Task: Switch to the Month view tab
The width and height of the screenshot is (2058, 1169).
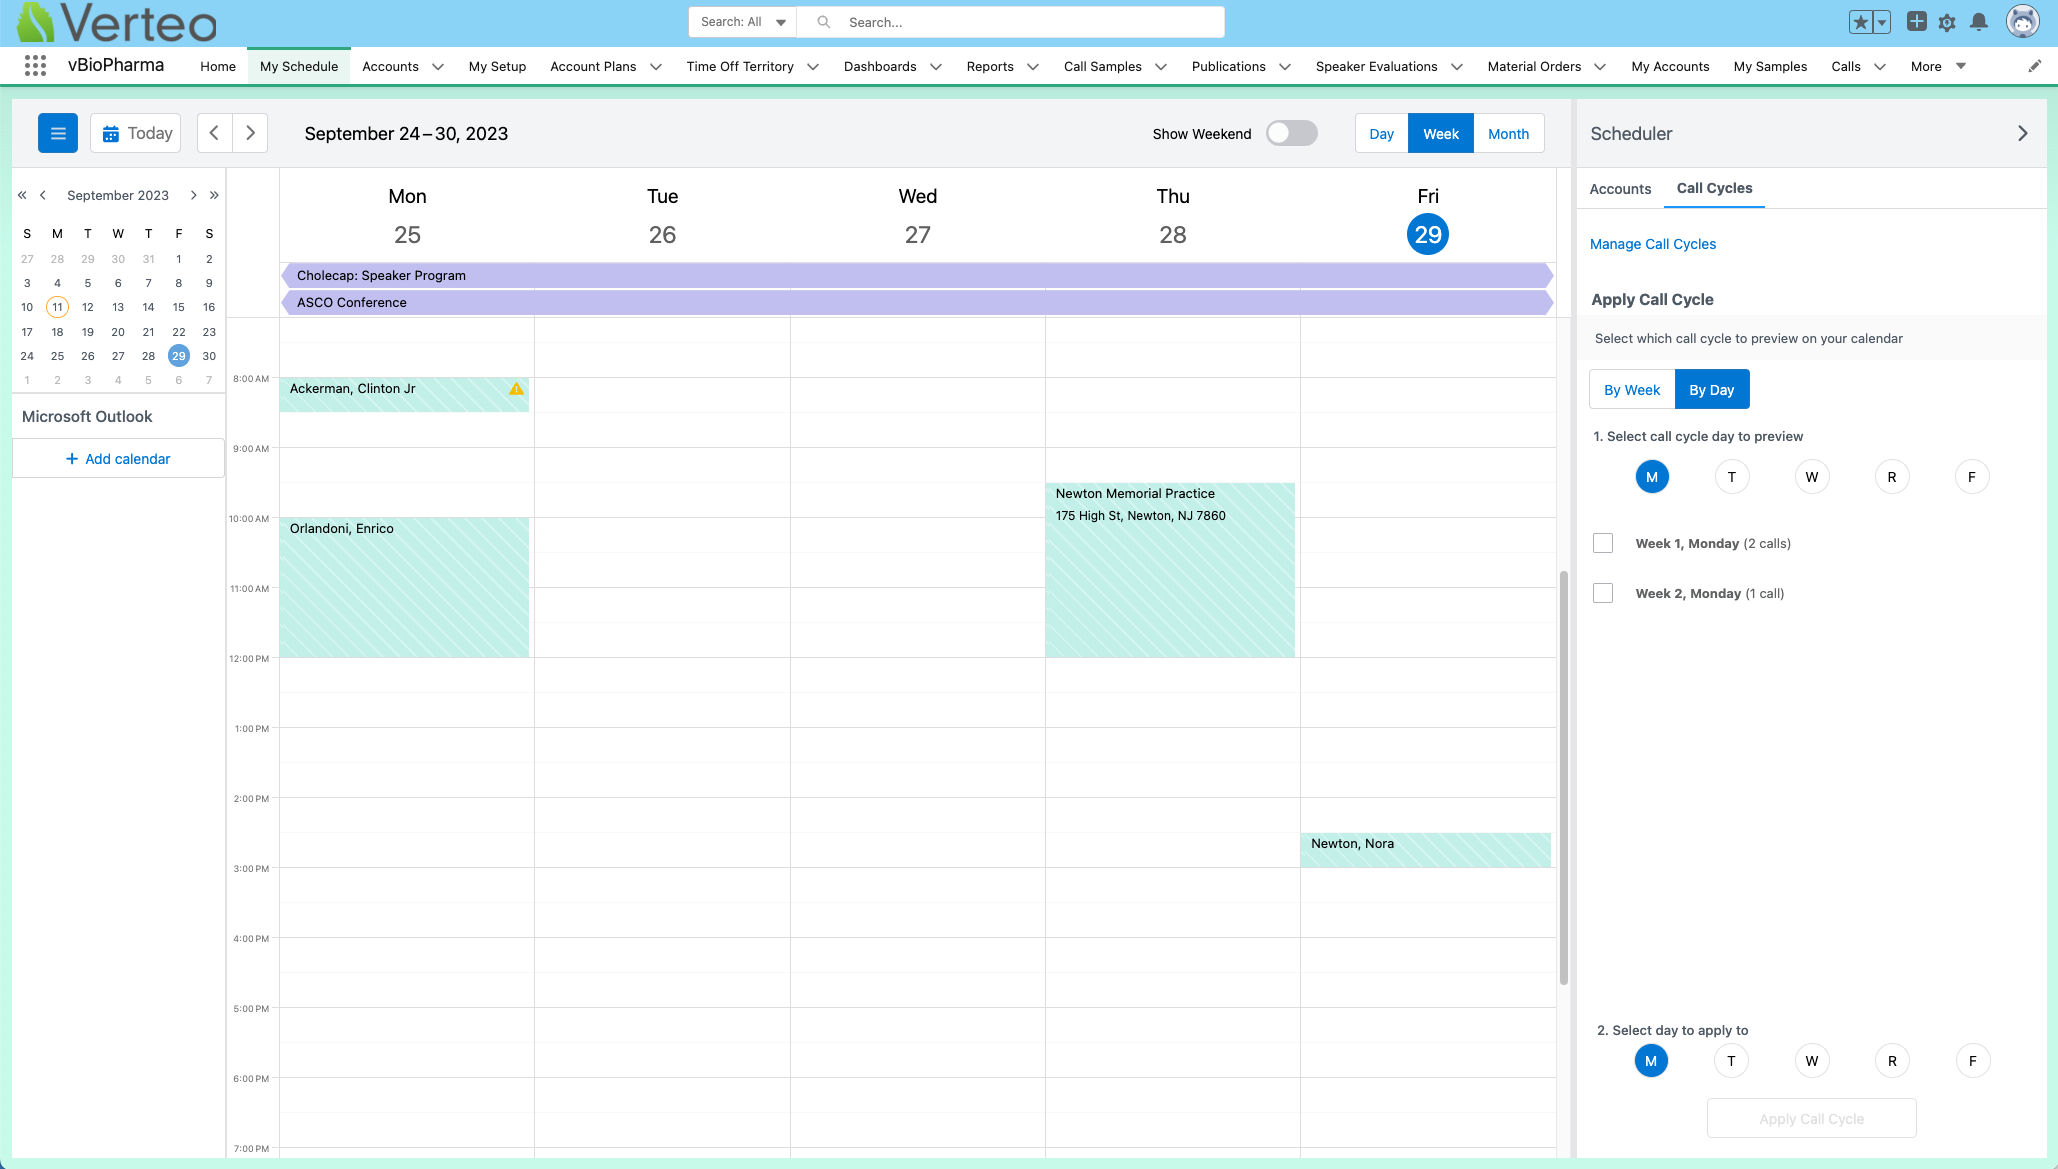Action: [1508, 133]
